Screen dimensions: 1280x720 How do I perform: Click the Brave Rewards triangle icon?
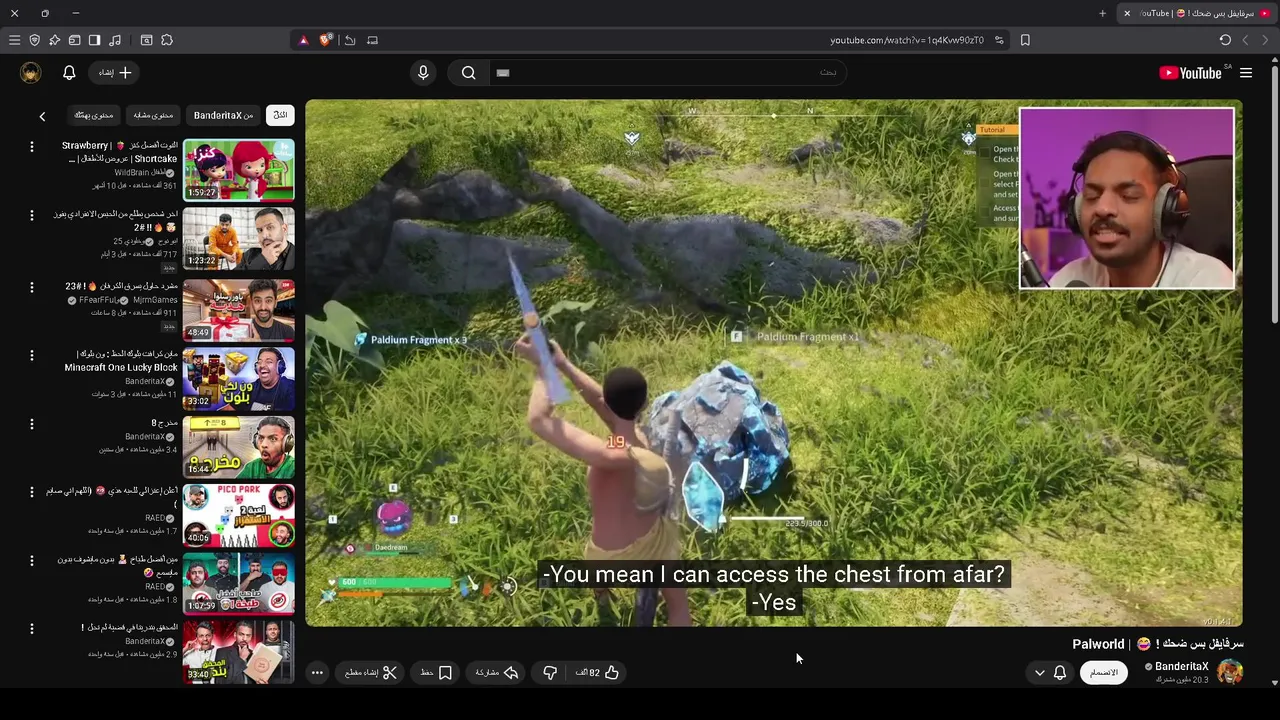[304, 40]
